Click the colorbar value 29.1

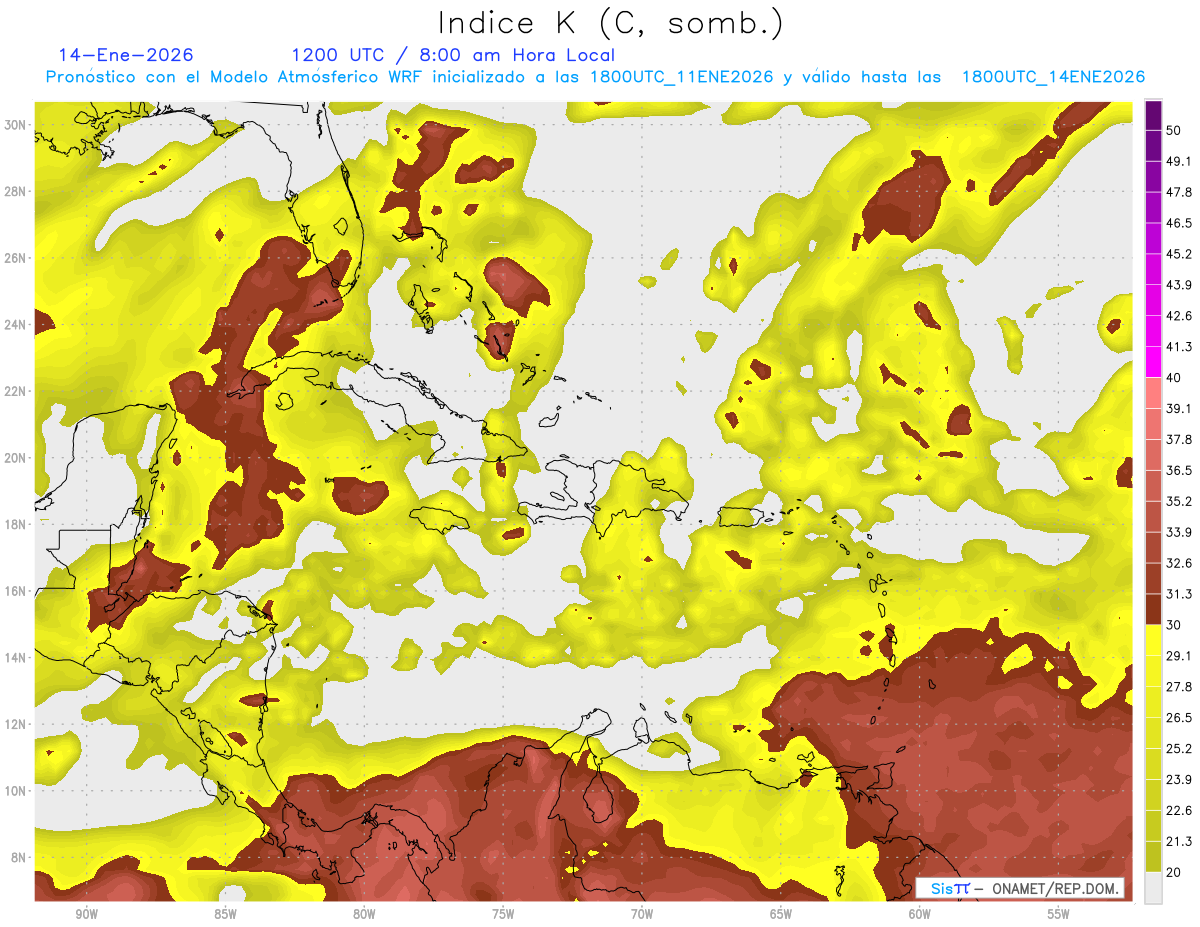coord(1179,655)
